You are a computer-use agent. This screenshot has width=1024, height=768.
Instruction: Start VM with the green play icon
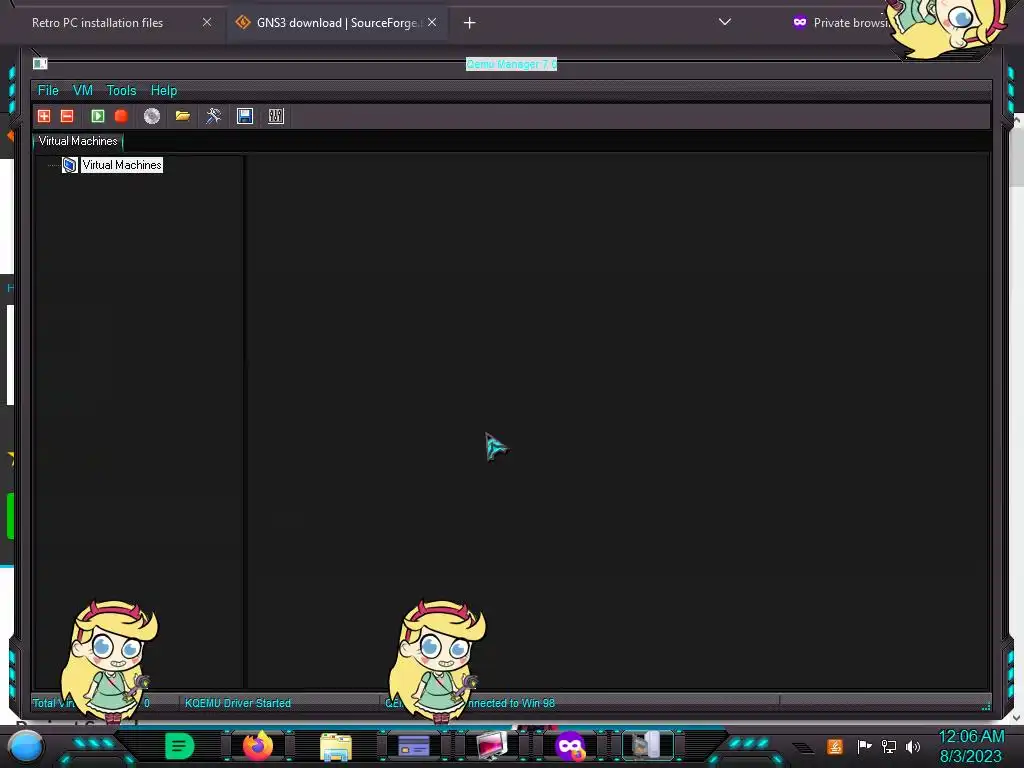(98, 116)
